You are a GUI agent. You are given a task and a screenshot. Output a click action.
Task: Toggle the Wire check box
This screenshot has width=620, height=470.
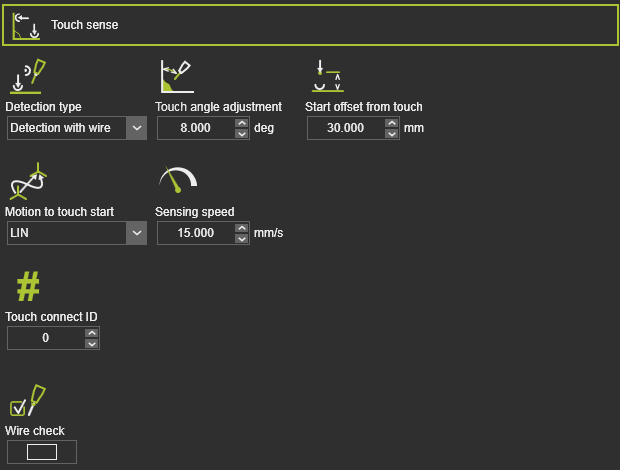click(x=41, y=452)
